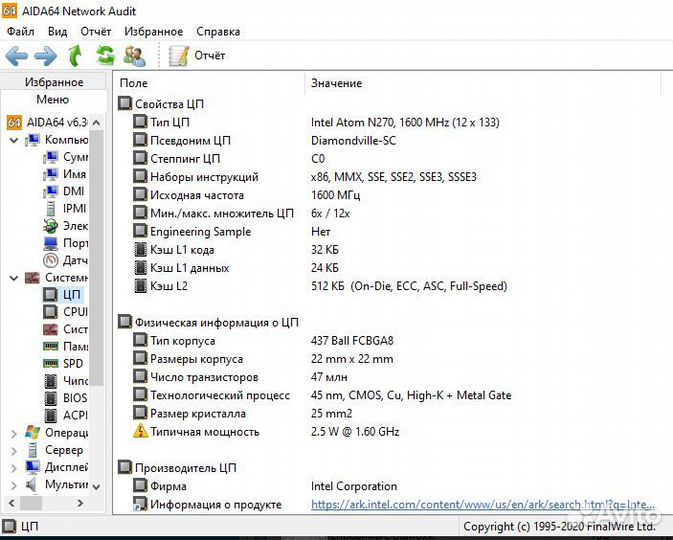Select the AIDA64 v6.3 root tree item
Screen dimensions: 673x540
tap(48, 122)
